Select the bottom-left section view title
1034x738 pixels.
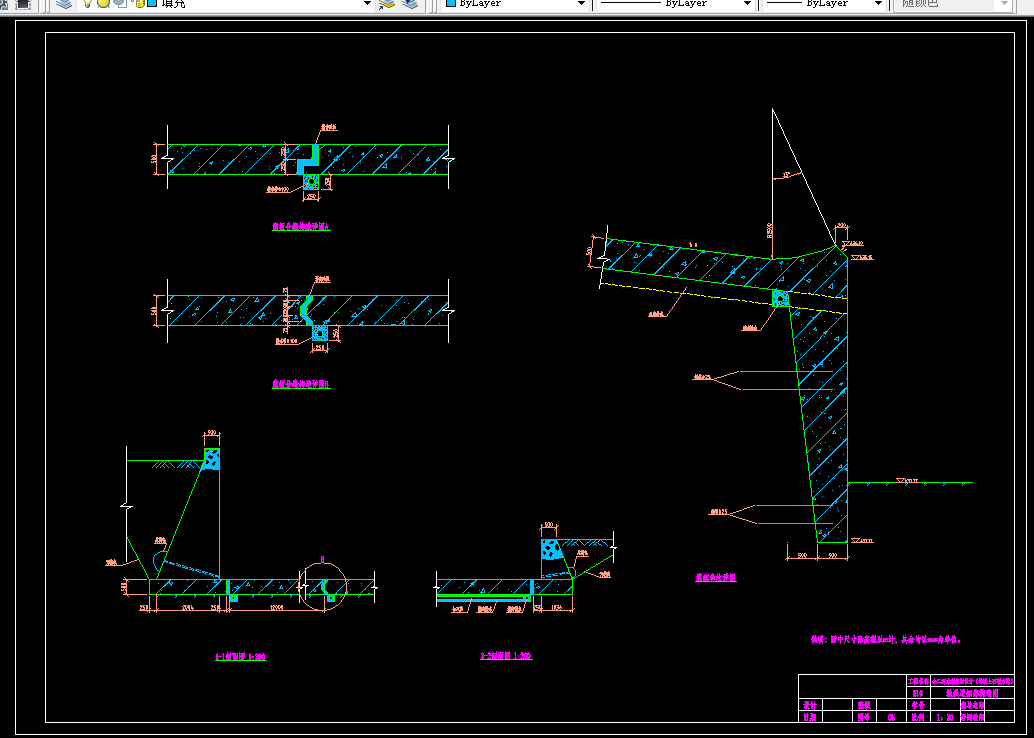point(241,657)
